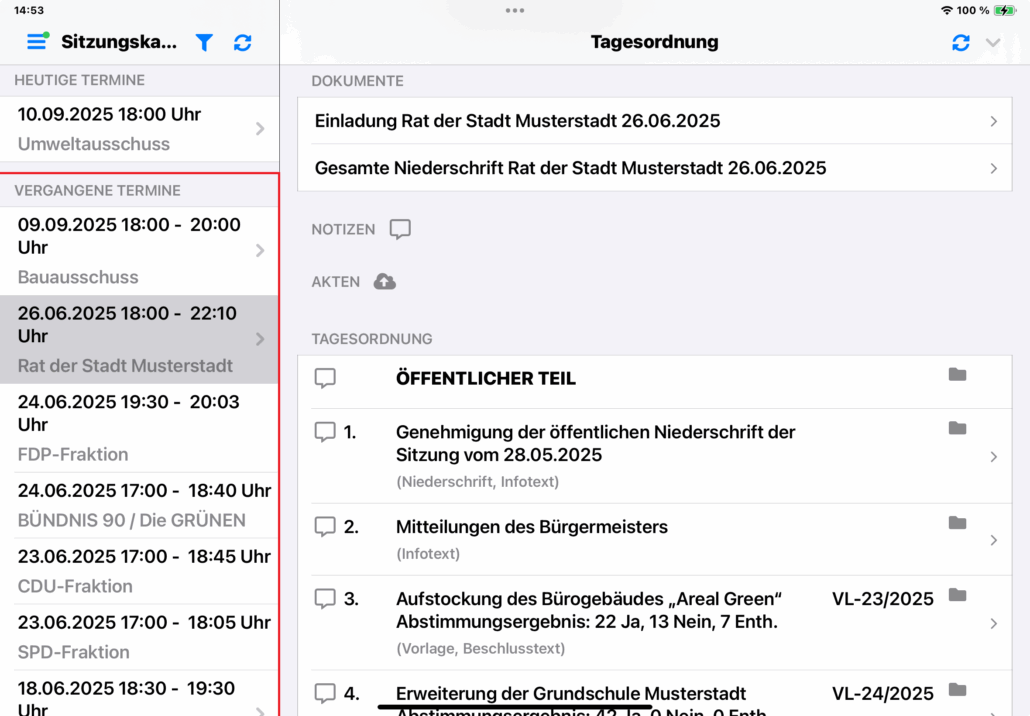Expand Mitteilungen des Bürgermeisters details chevron
Image resolution: width=1030 pixels, height=716 pixels.
click(993, 540)
